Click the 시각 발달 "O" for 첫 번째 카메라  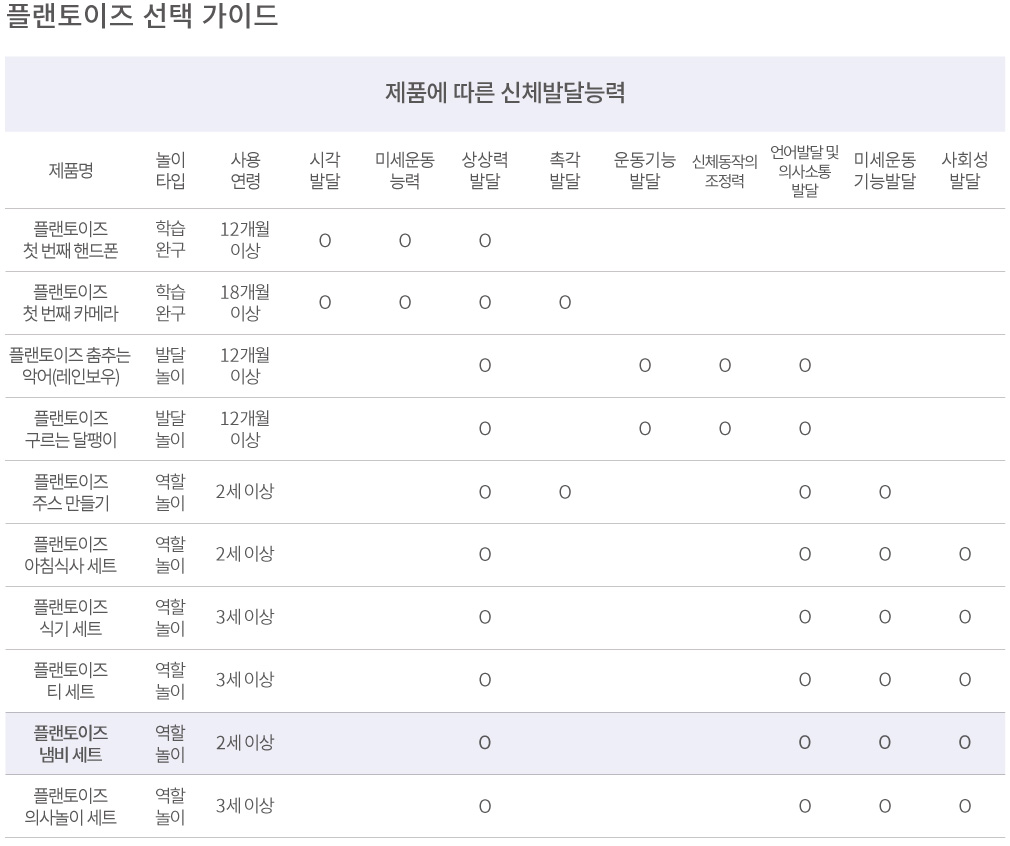click(x=325, y=303)
